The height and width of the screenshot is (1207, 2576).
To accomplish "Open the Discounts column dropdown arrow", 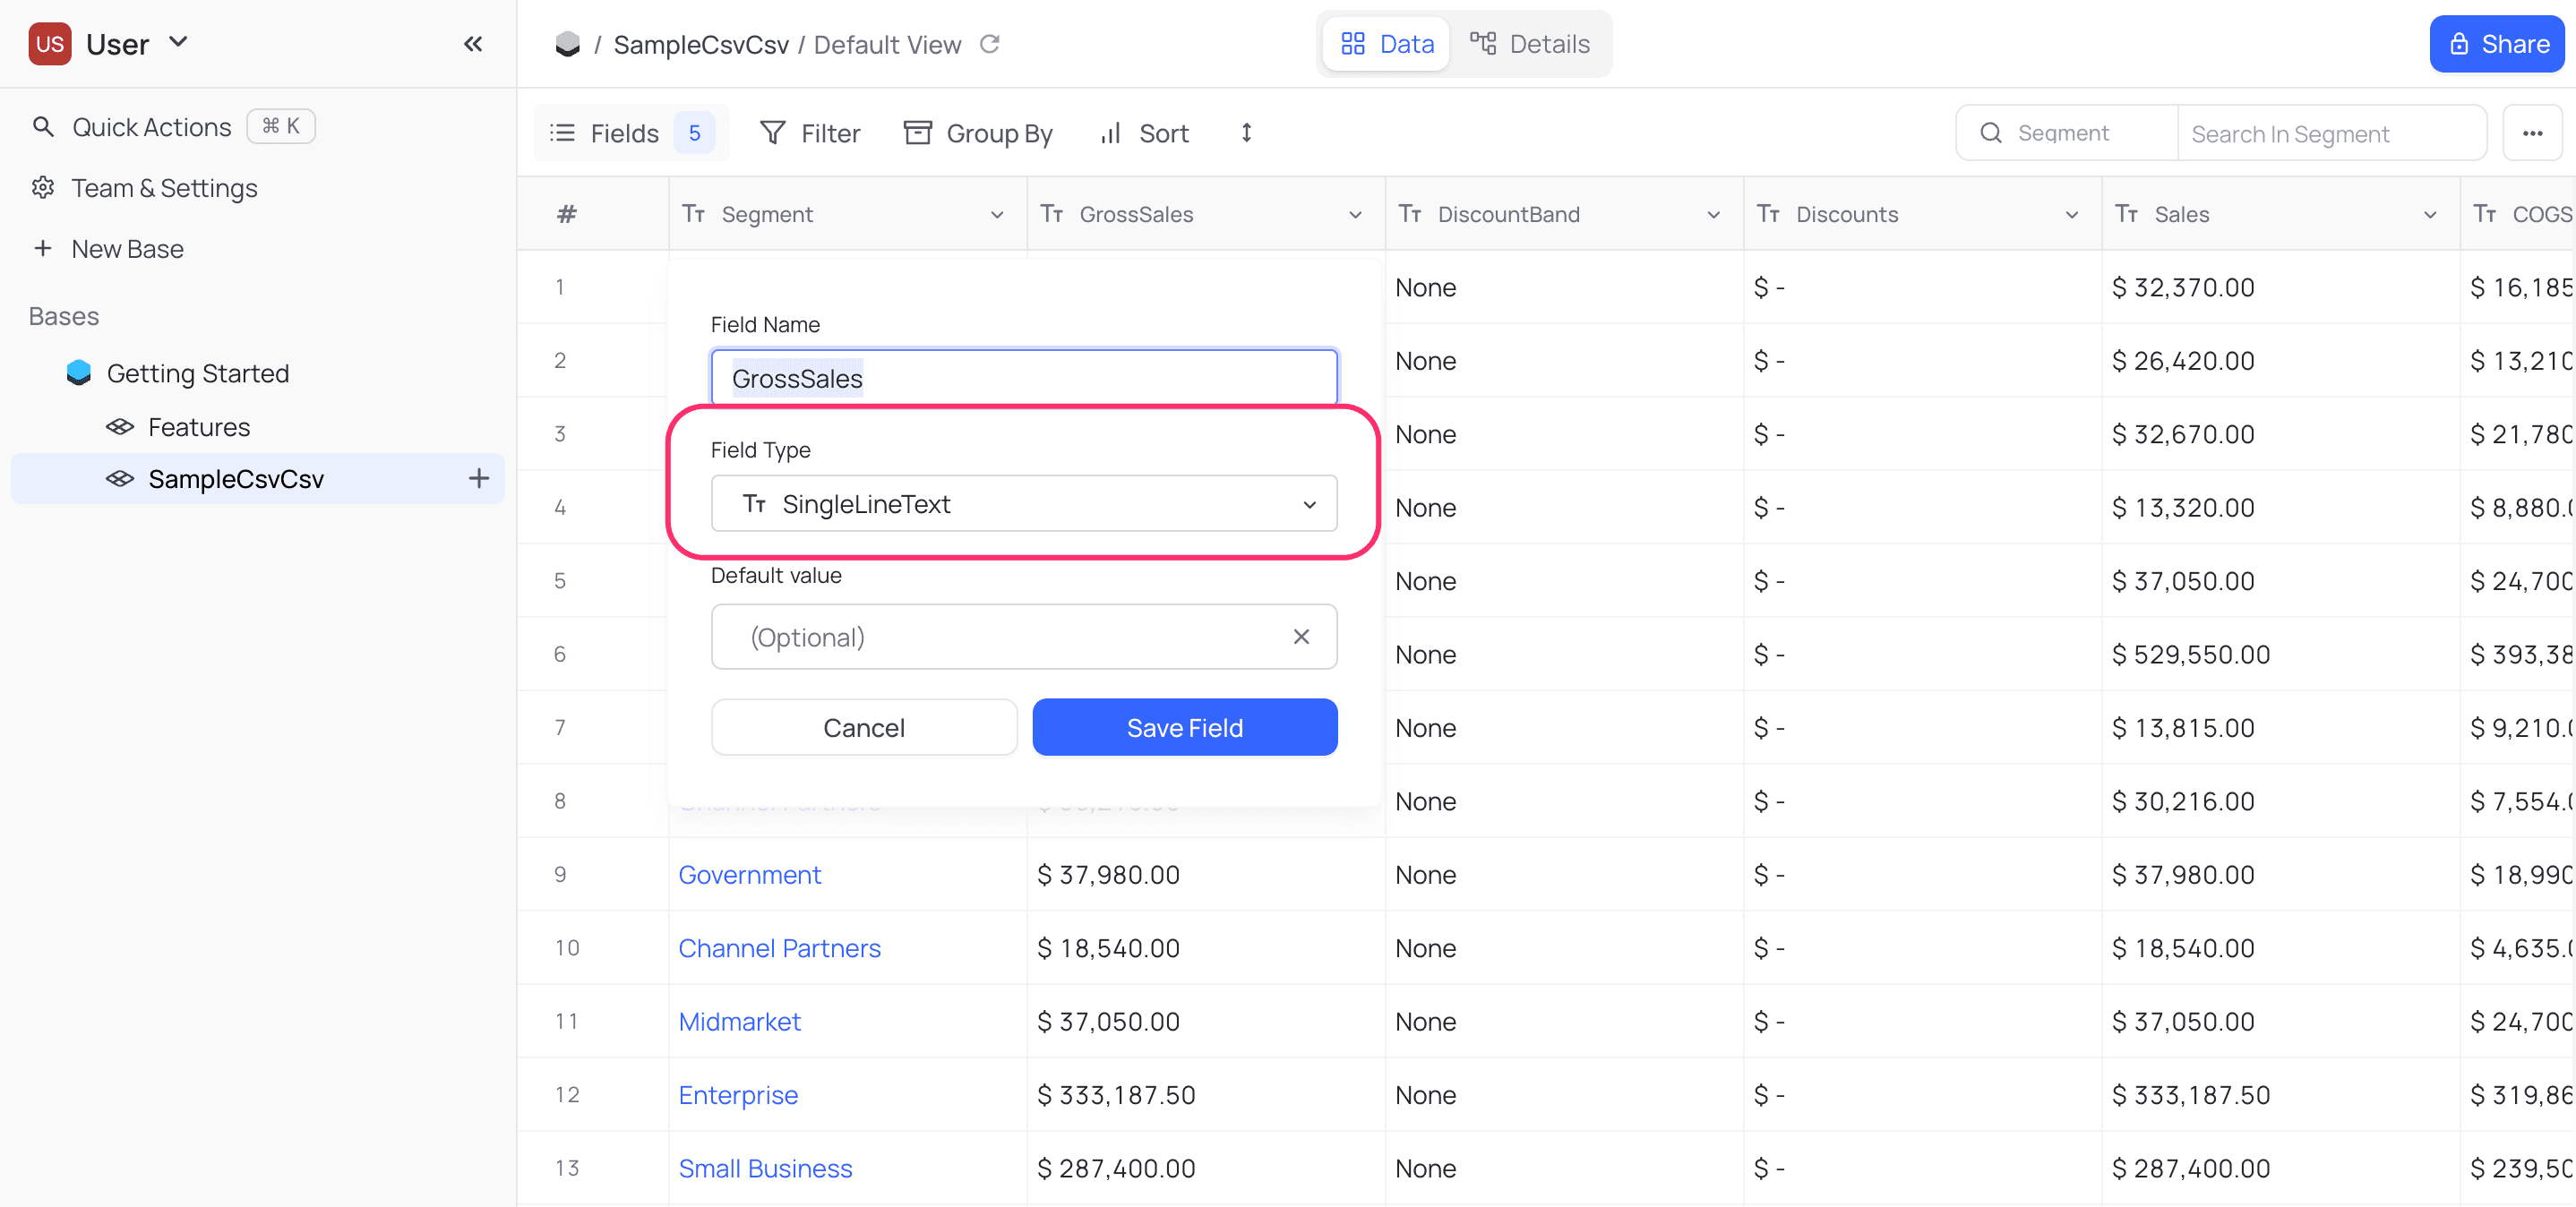I will (2071, 215).
